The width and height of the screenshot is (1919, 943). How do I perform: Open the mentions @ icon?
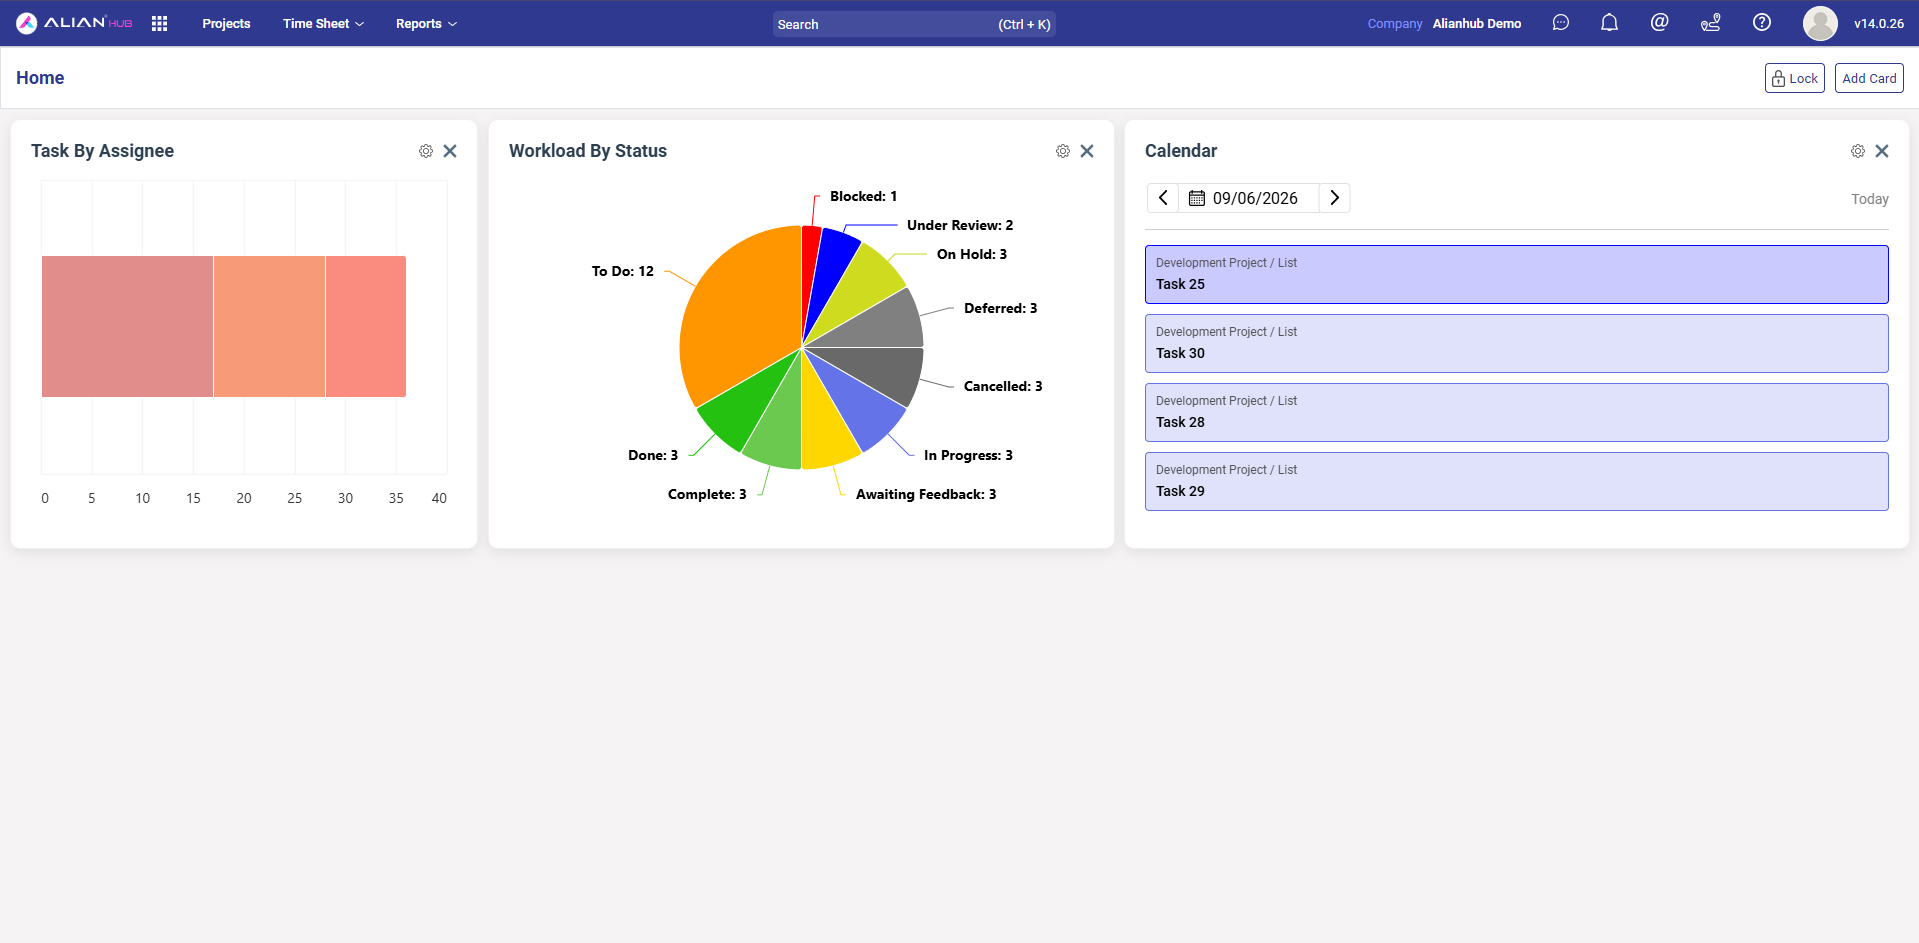tap(1659, 22)
